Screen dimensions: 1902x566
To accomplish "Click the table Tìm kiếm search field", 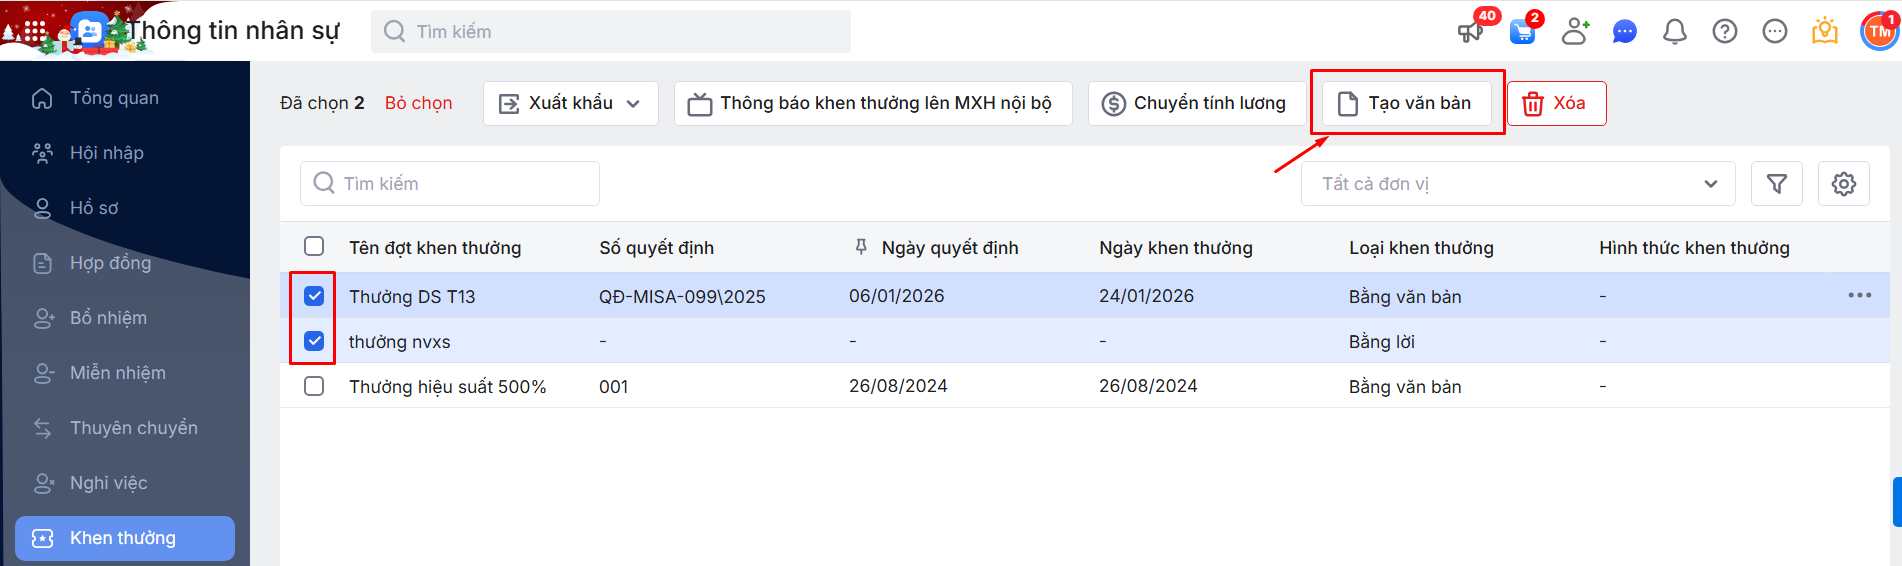I will (450, 184).
